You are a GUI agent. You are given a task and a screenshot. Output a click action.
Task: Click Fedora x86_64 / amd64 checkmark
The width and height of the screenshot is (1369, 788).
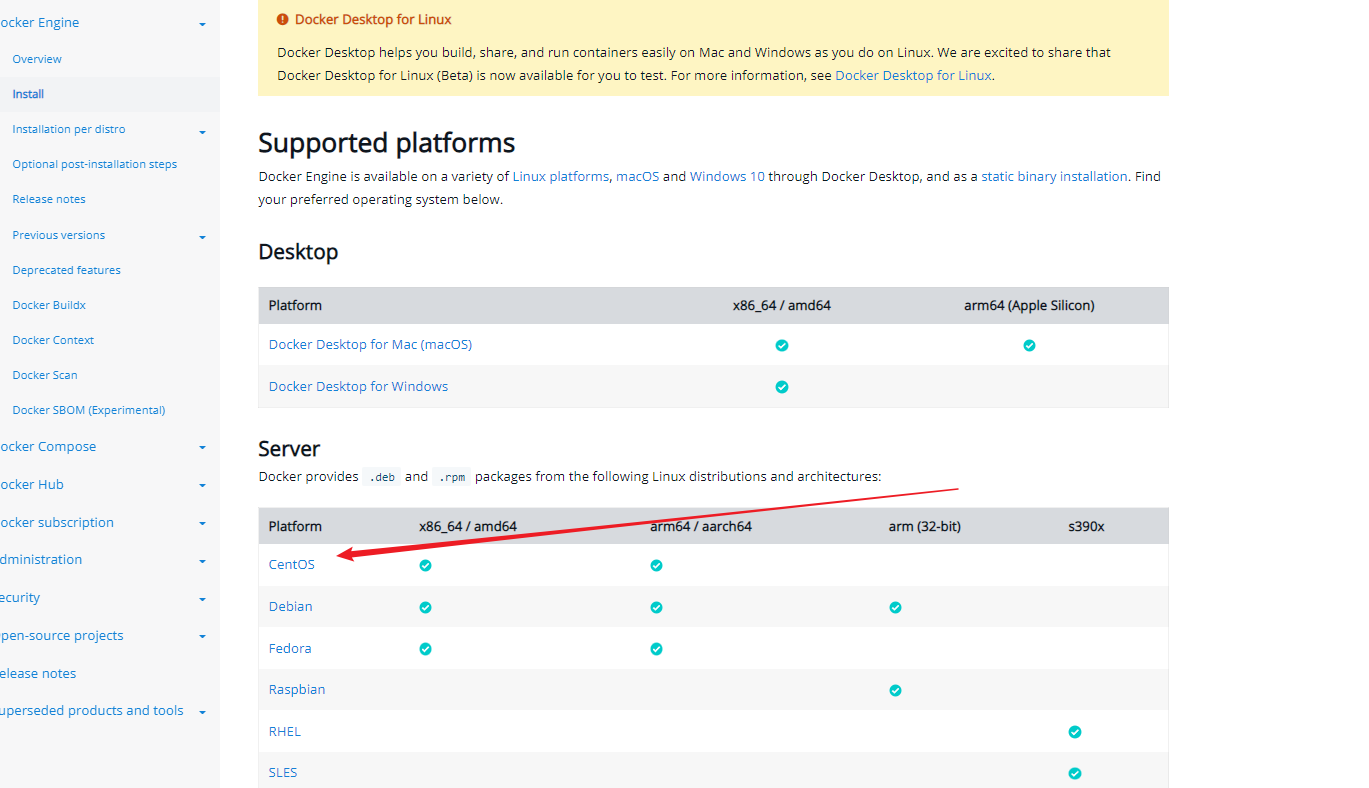pos(425,649)
